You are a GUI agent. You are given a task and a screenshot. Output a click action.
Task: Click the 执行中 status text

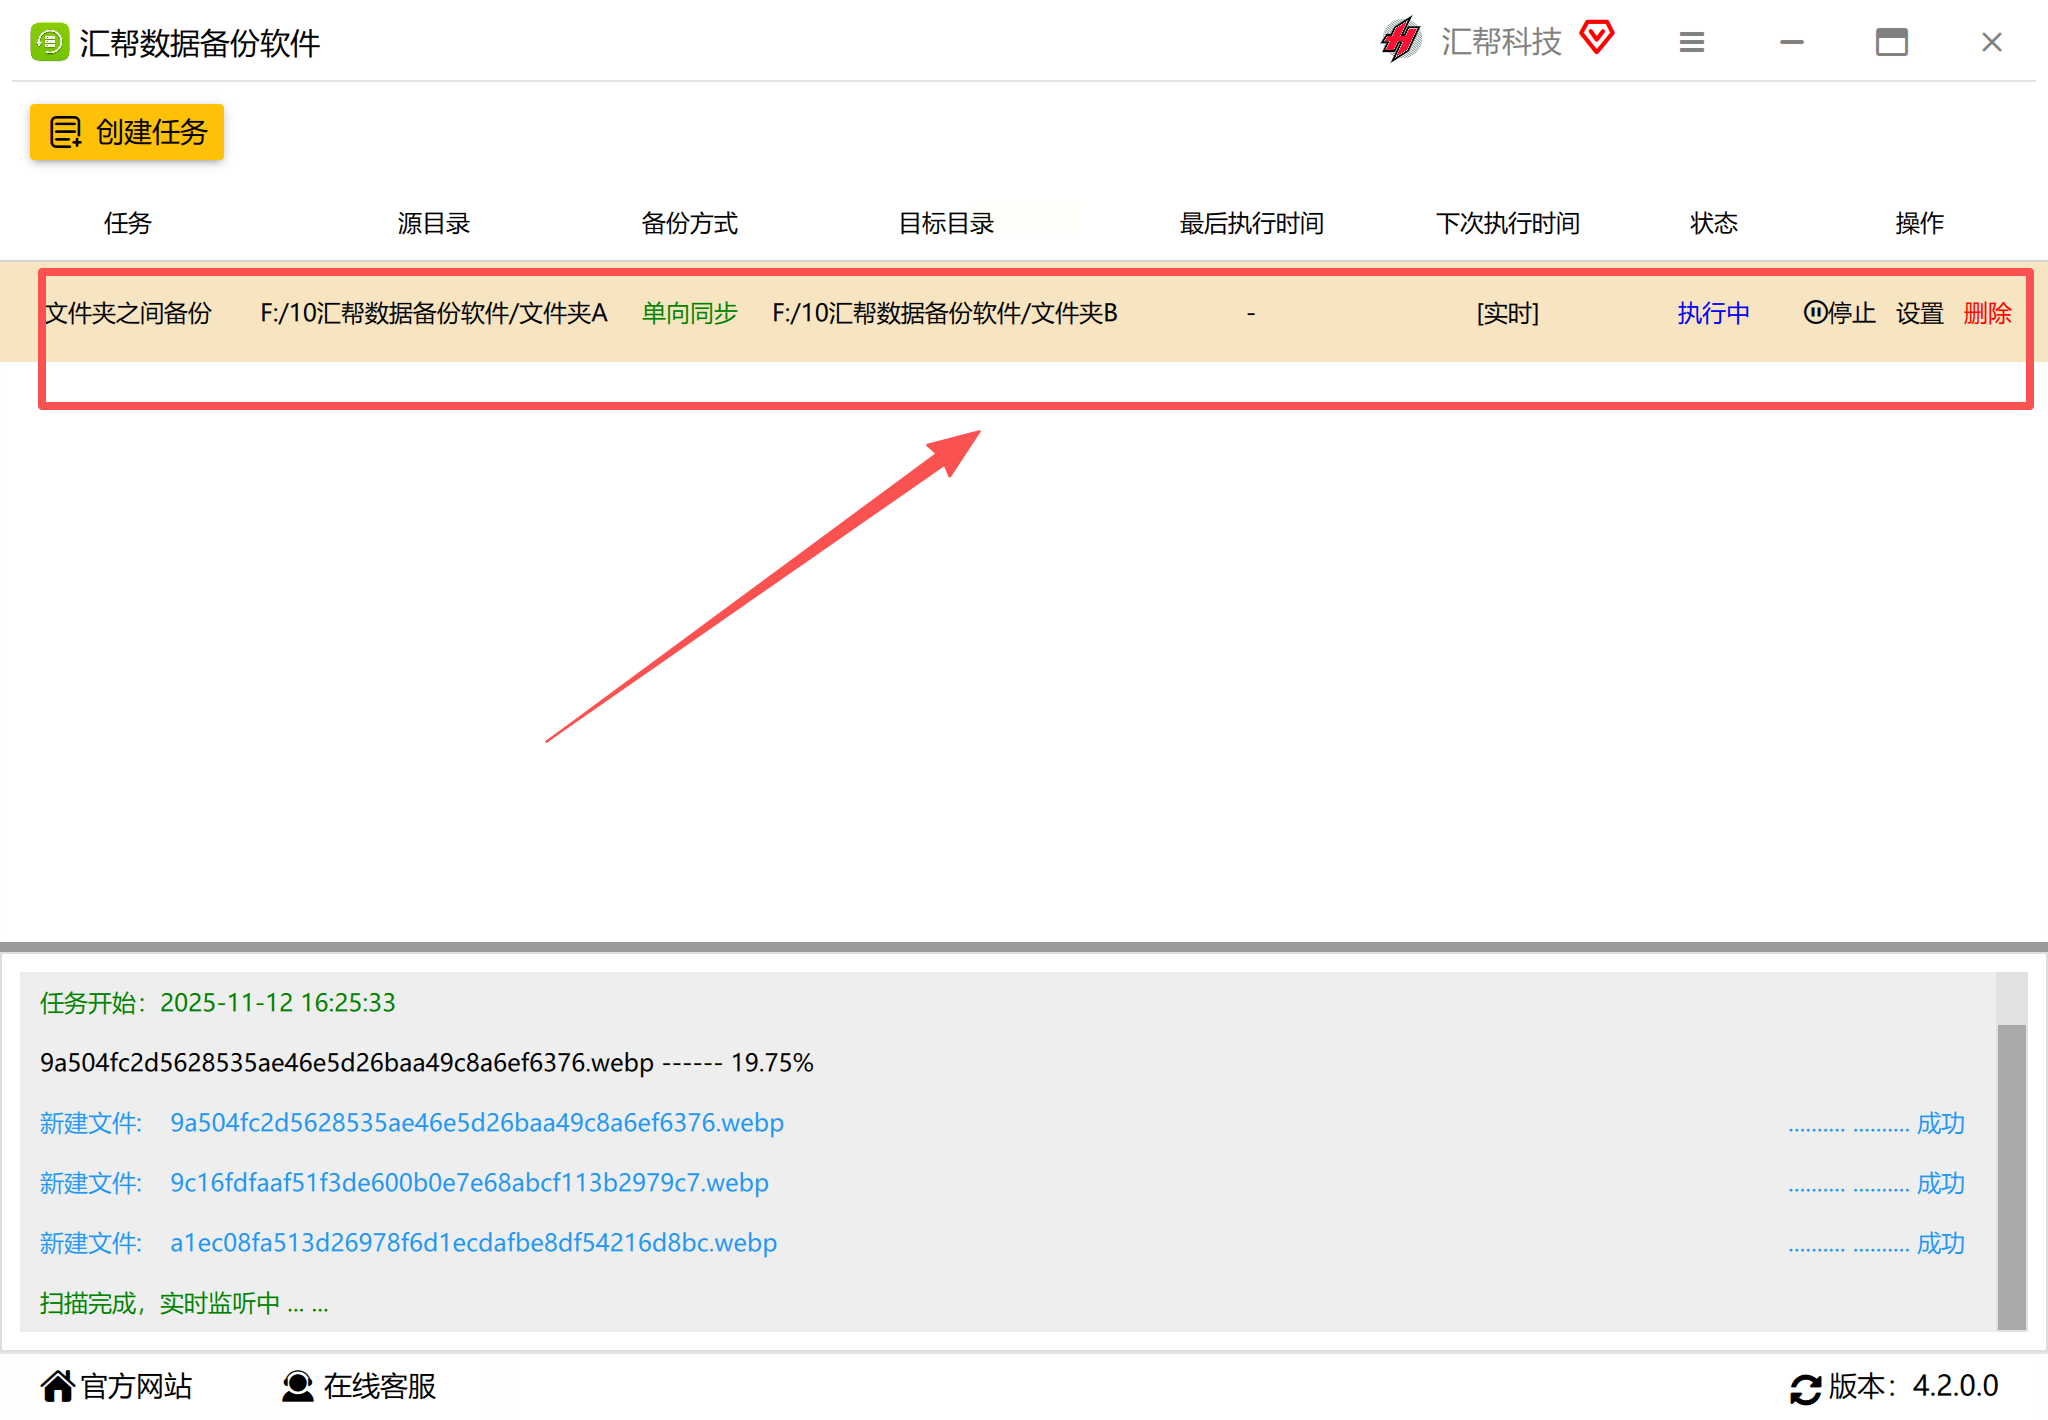(x=1713, y=314)
